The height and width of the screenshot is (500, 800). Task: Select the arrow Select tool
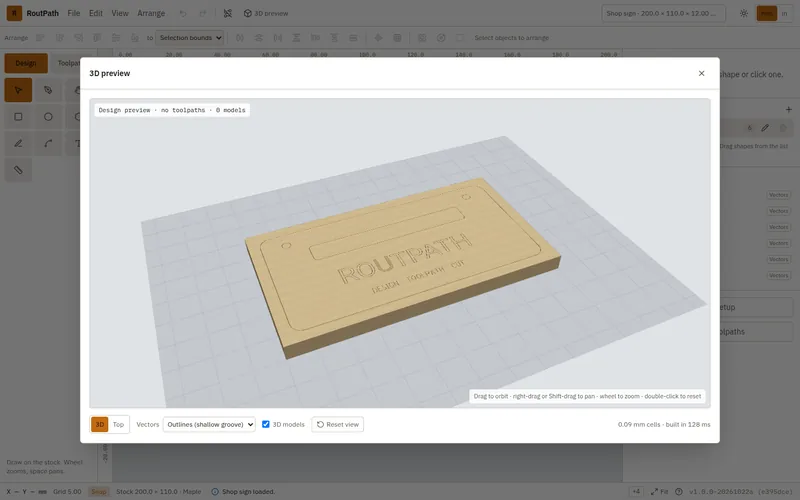(x=18, y=90)
